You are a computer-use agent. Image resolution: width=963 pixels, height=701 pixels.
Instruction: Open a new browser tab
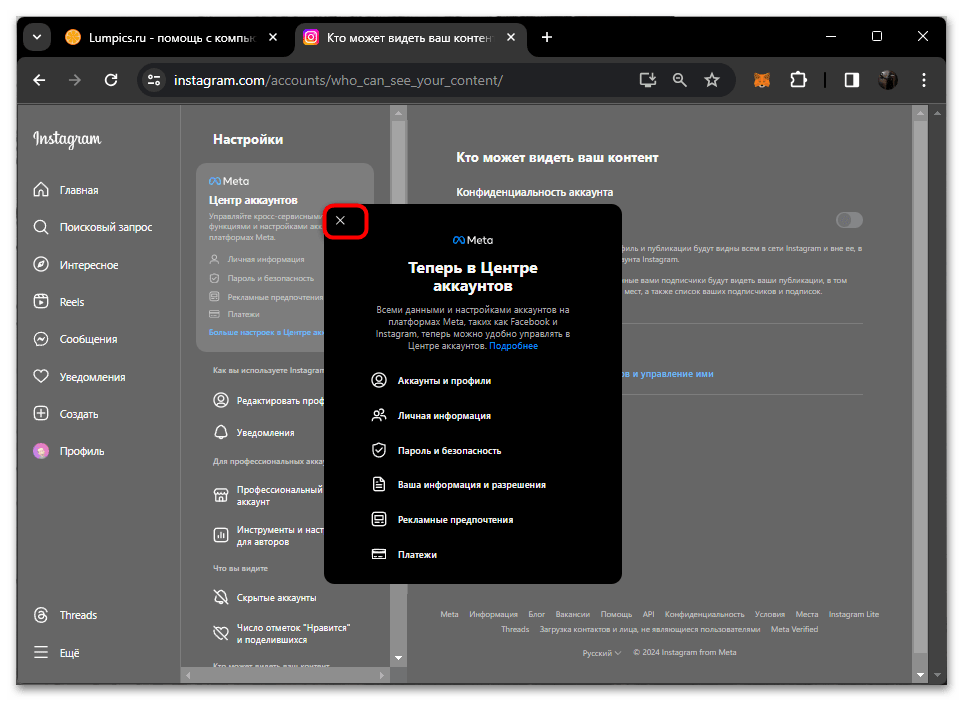pyautogui.click(x=547, y=37)
